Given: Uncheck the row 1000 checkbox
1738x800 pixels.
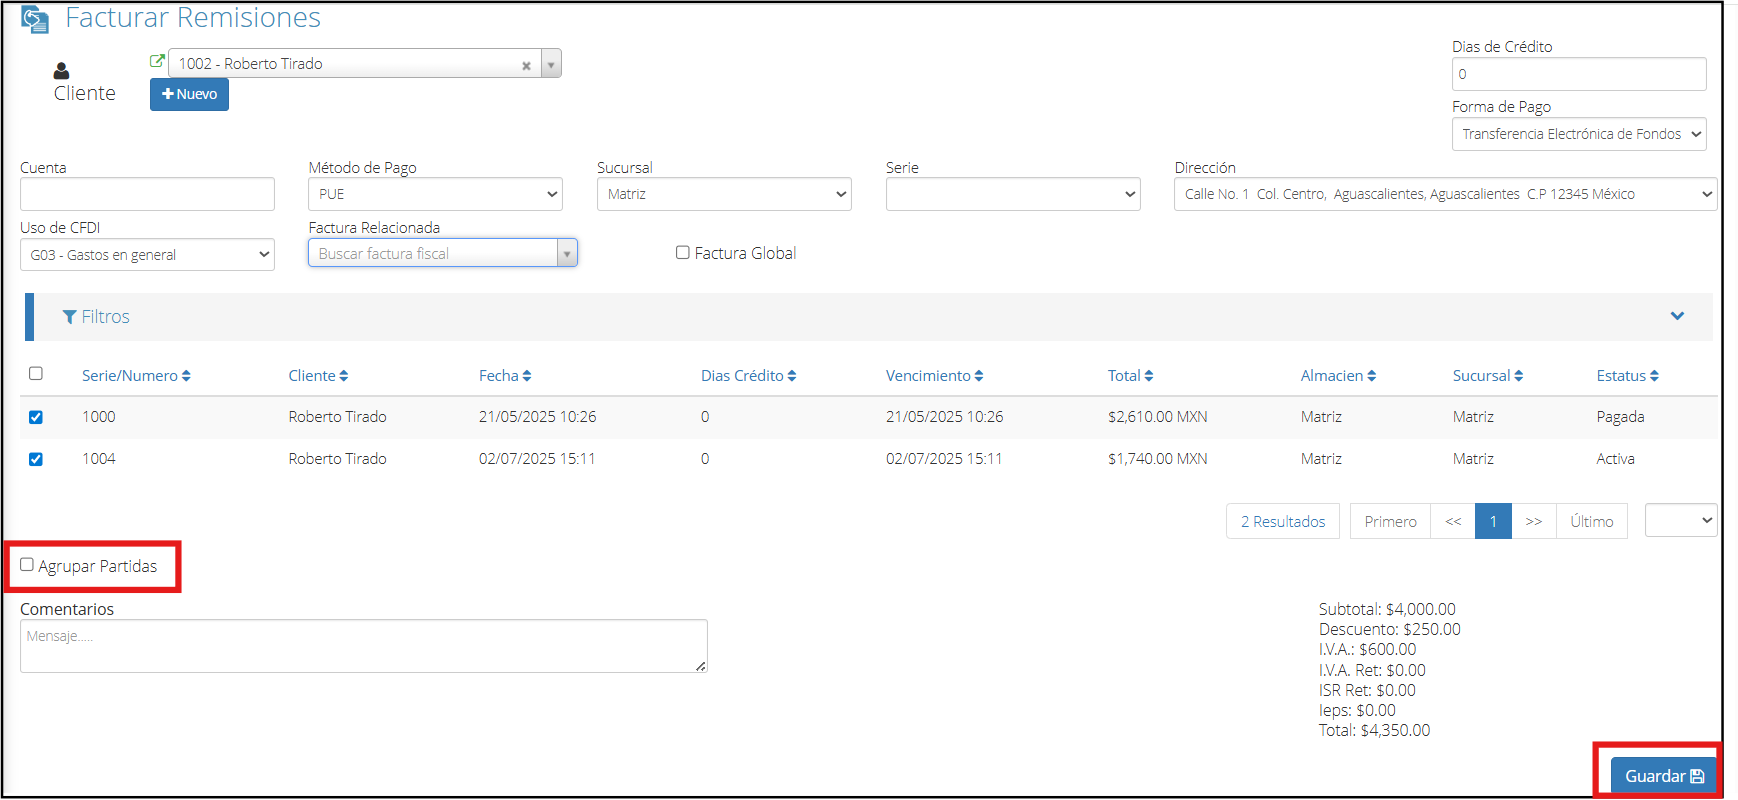Looking at the screenshot, I should [x=36, y=417].
